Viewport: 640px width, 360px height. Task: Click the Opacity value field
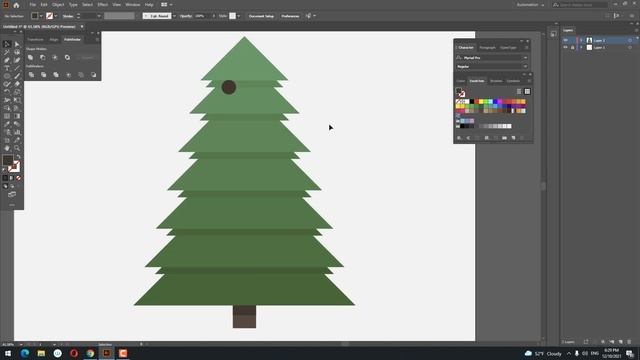click(202, 16)
